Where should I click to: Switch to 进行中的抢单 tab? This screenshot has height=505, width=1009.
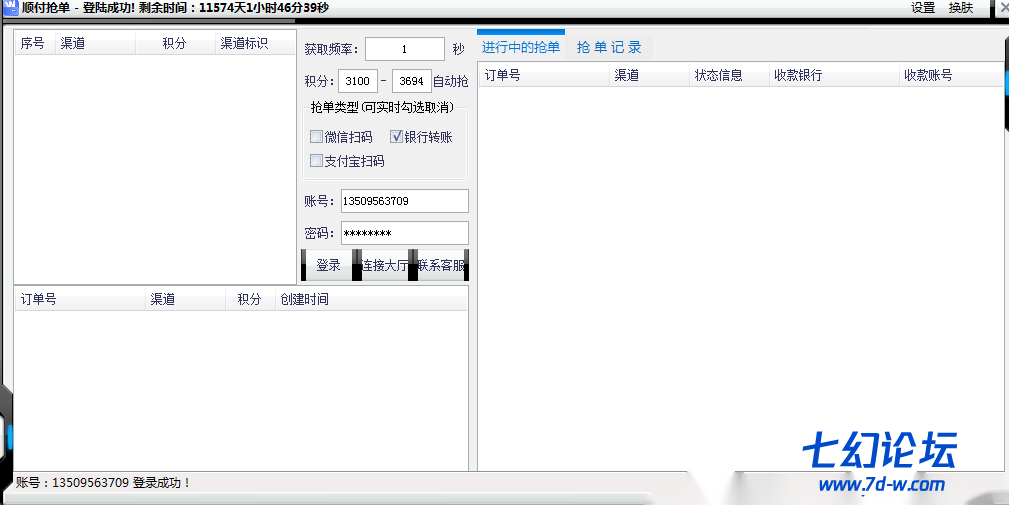(521, 47)
